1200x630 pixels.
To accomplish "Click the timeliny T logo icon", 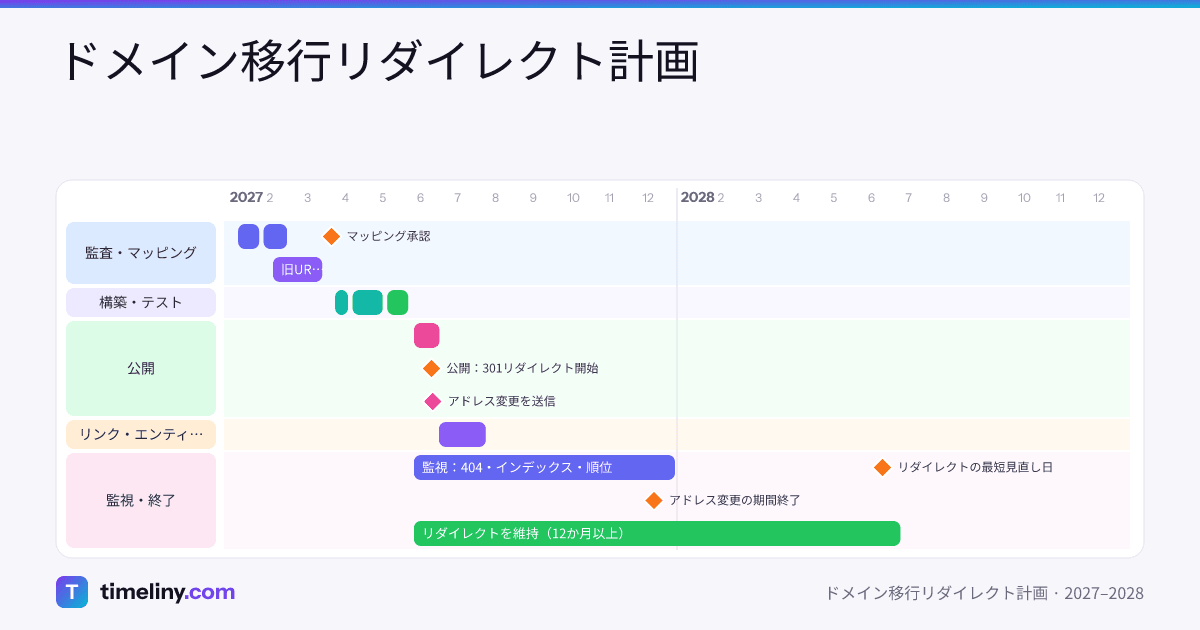I will coord(72,592).
